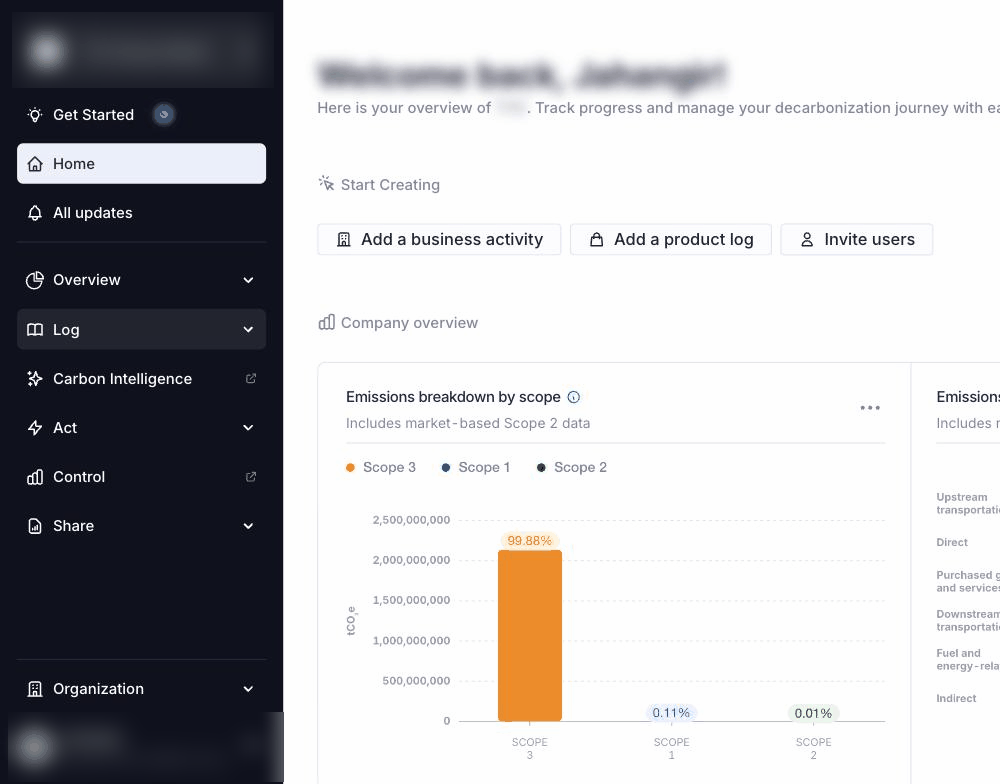This screenshot has height=784, width=1000.
Task: Click the building icon in Add a business activity
Action: (x=344, y=240)
